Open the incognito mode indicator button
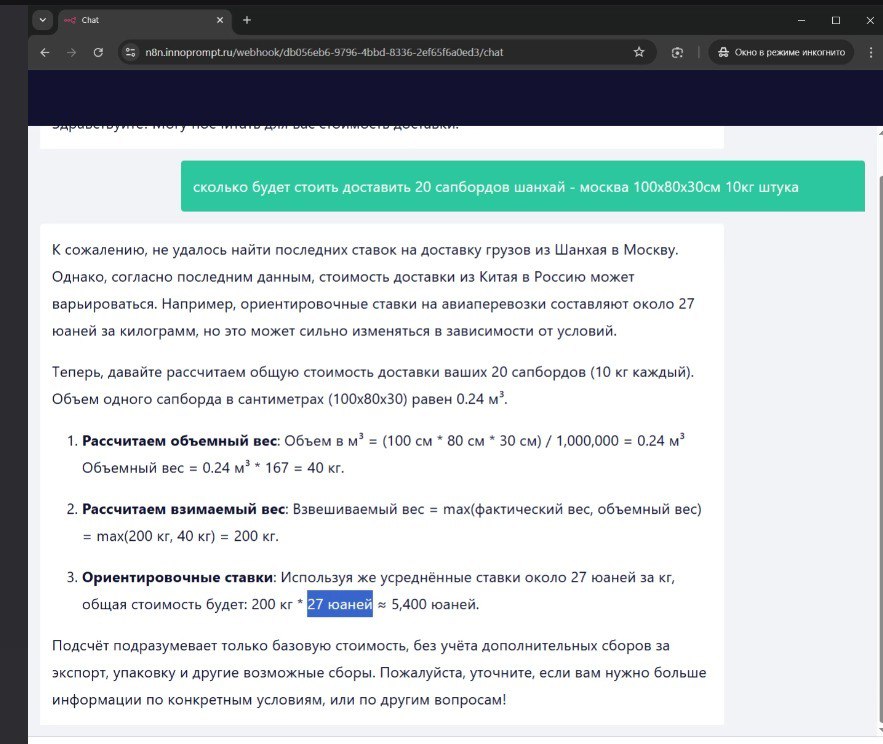The width and height of the screenshot is (883, 744). [x=780, y=52]
